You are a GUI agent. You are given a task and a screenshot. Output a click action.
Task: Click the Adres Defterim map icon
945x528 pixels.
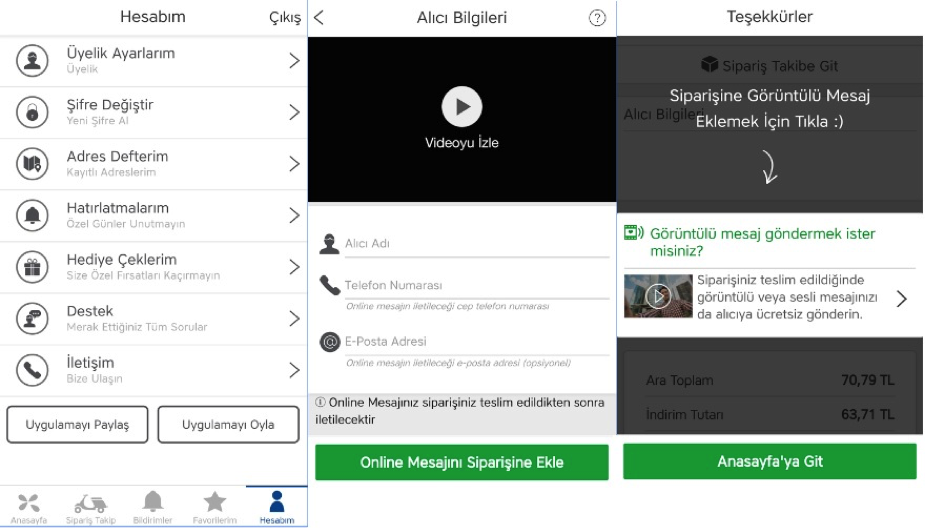click(32, 164)
